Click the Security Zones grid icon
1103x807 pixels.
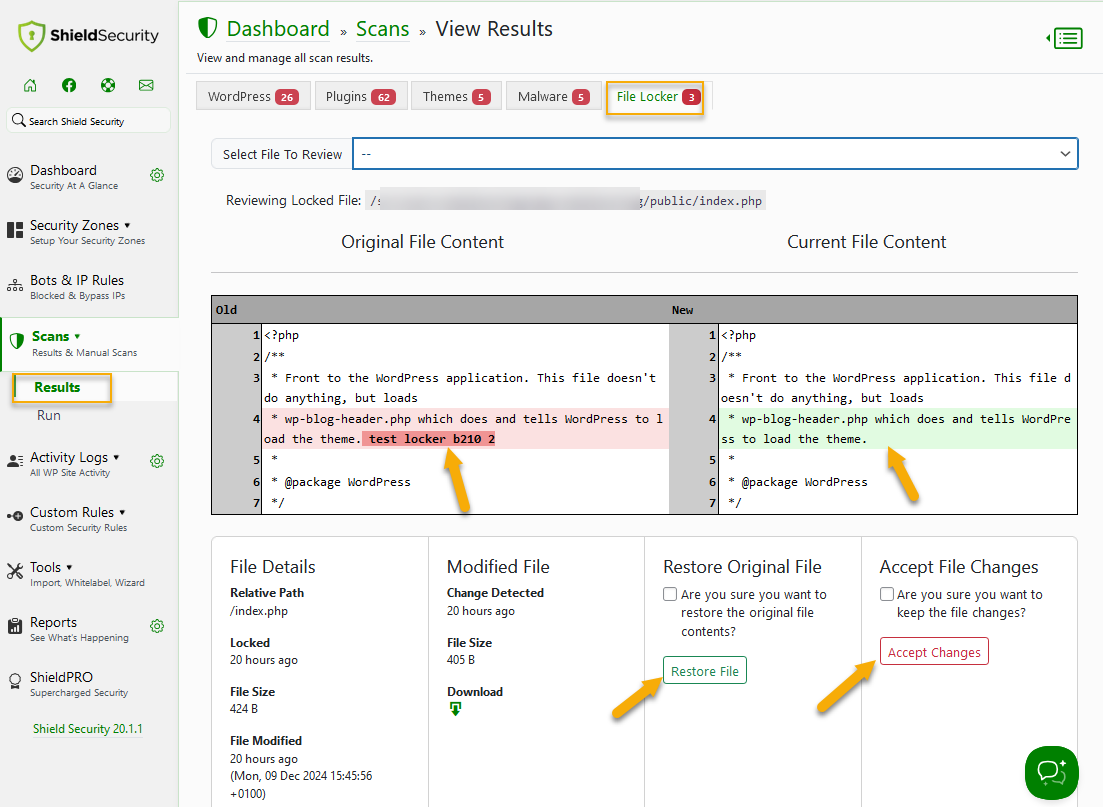pos(15,230)
